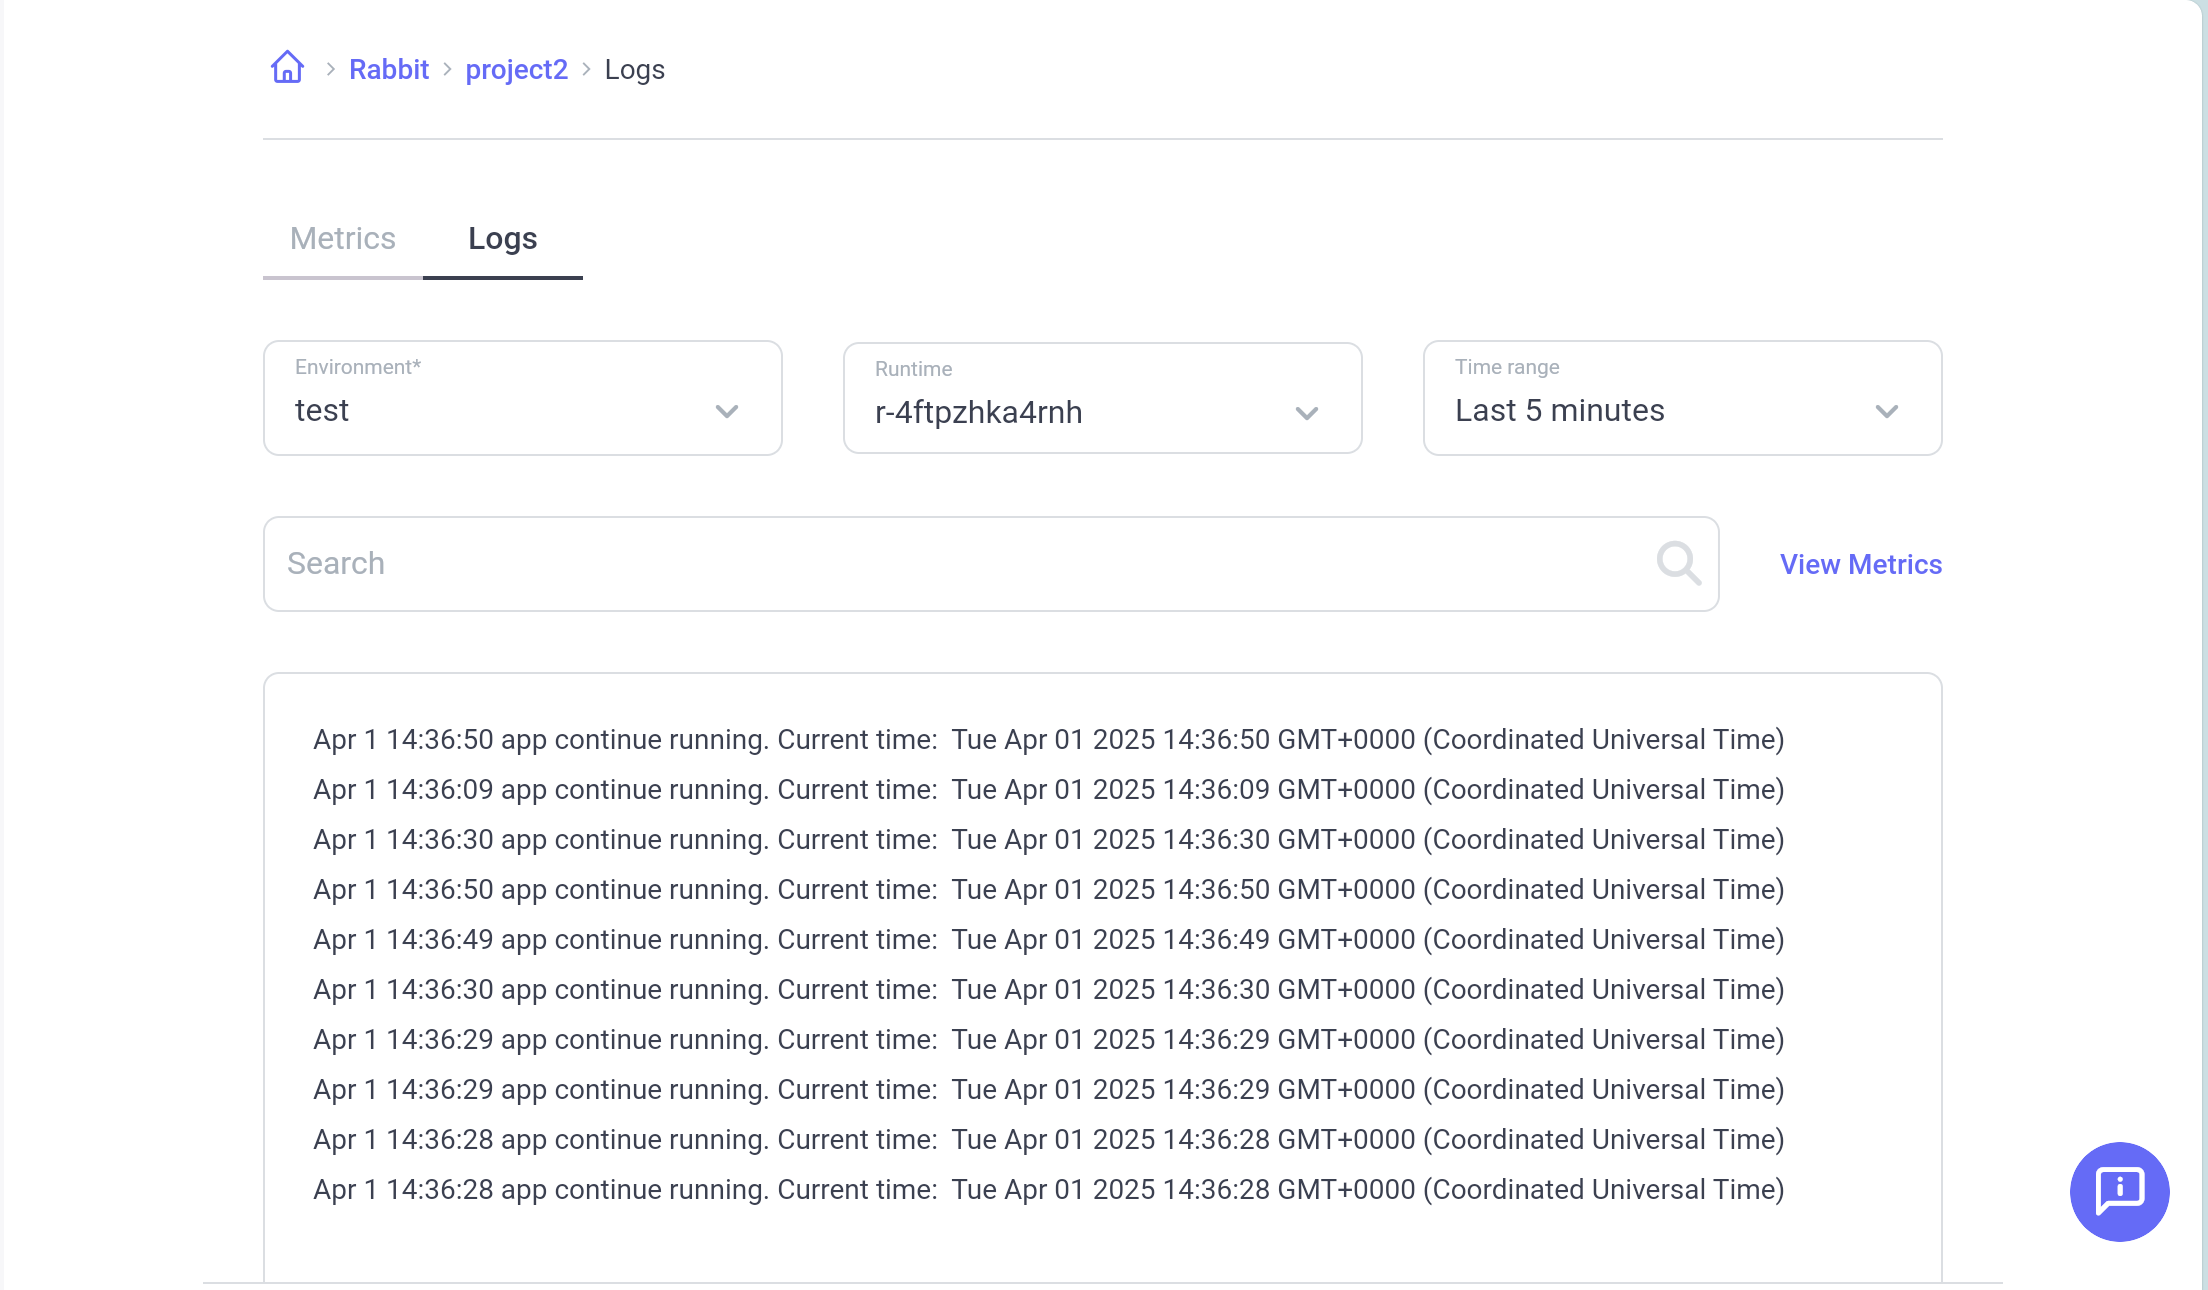The image size is (2208, 1290).
Task: Switch to the Metrics tab
Action: click(342, 239)
